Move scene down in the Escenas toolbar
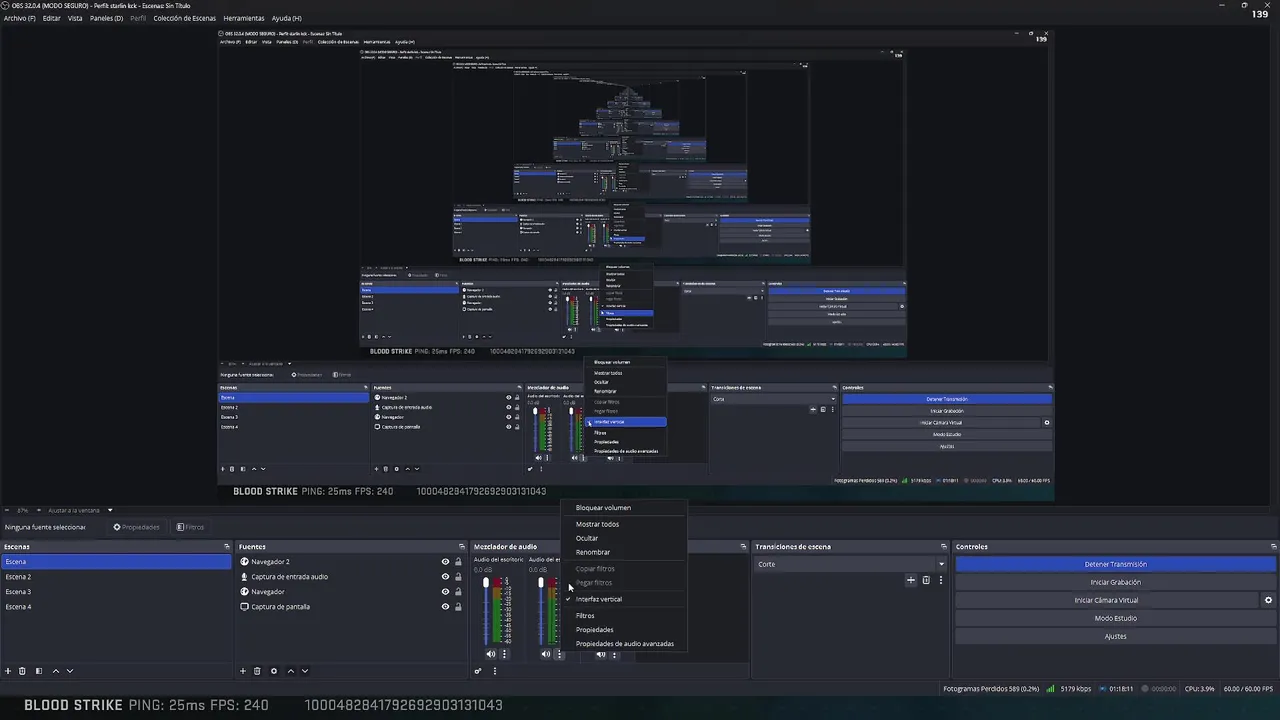Screen dimensions: 1280x720 coord(69,671)
